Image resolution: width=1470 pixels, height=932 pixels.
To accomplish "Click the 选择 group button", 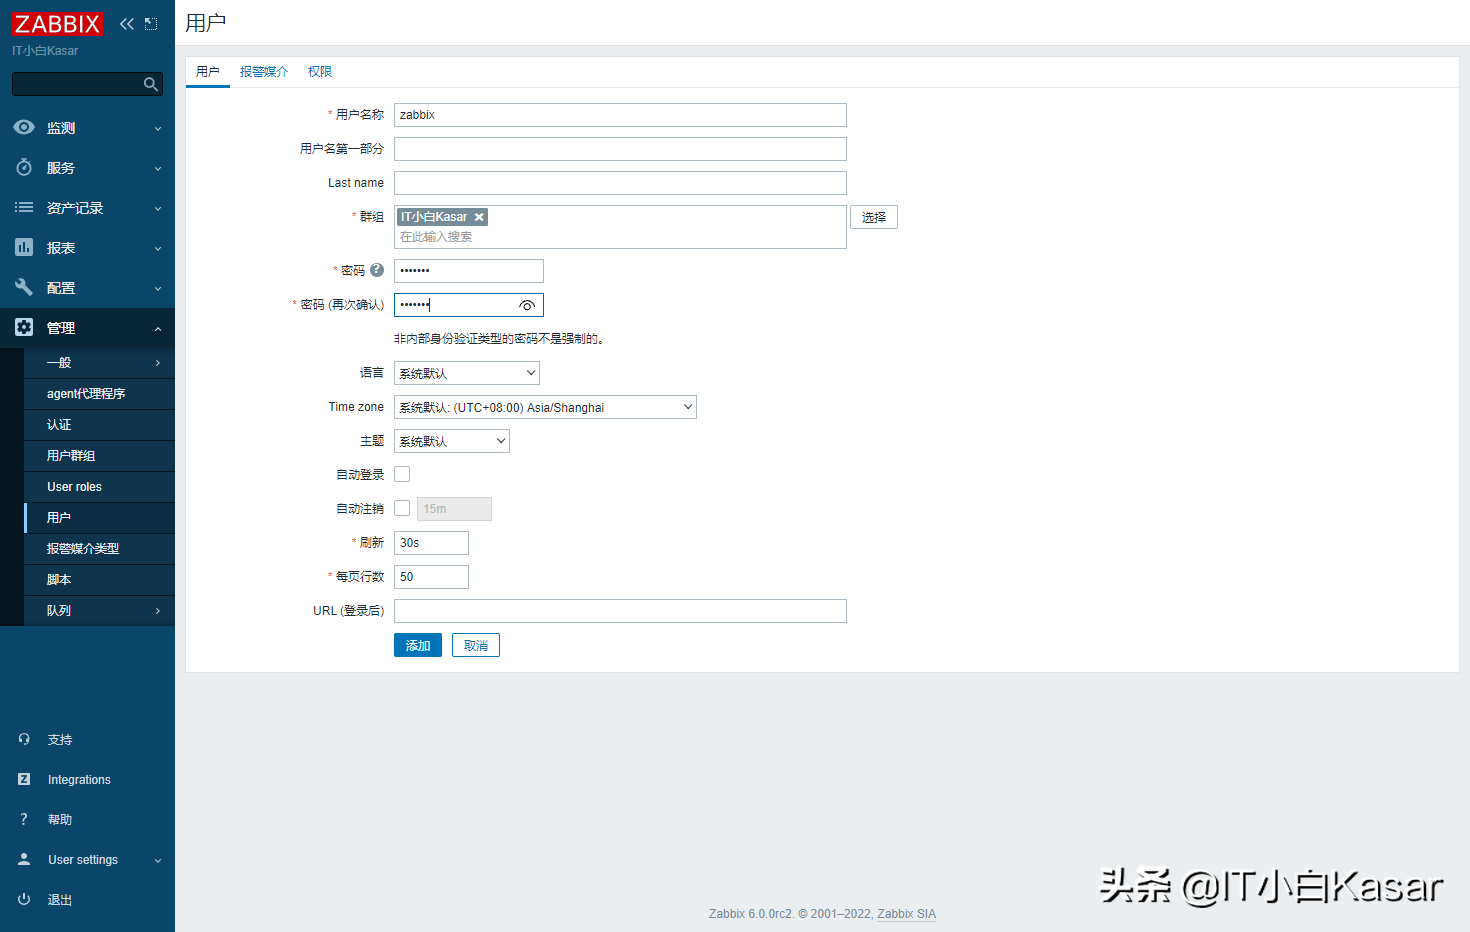I will coord(874,217).
